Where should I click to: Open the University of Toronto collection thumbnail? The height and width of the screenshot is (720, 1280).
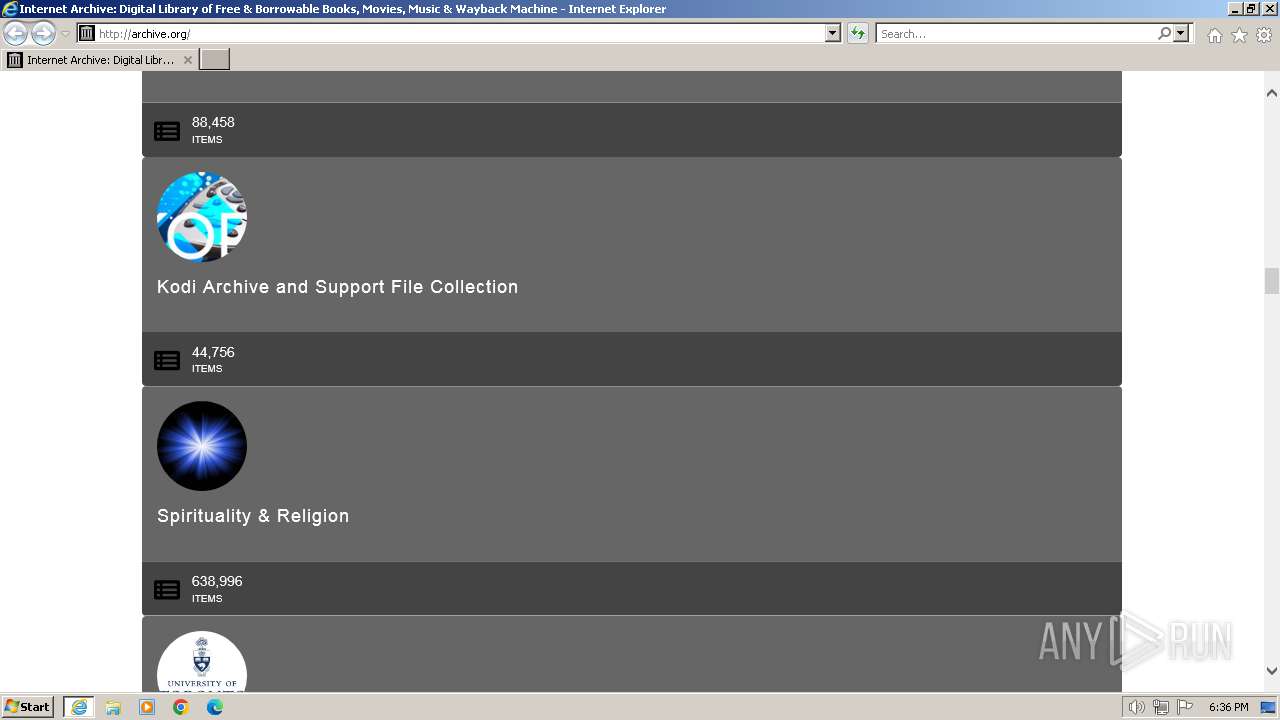202,662
